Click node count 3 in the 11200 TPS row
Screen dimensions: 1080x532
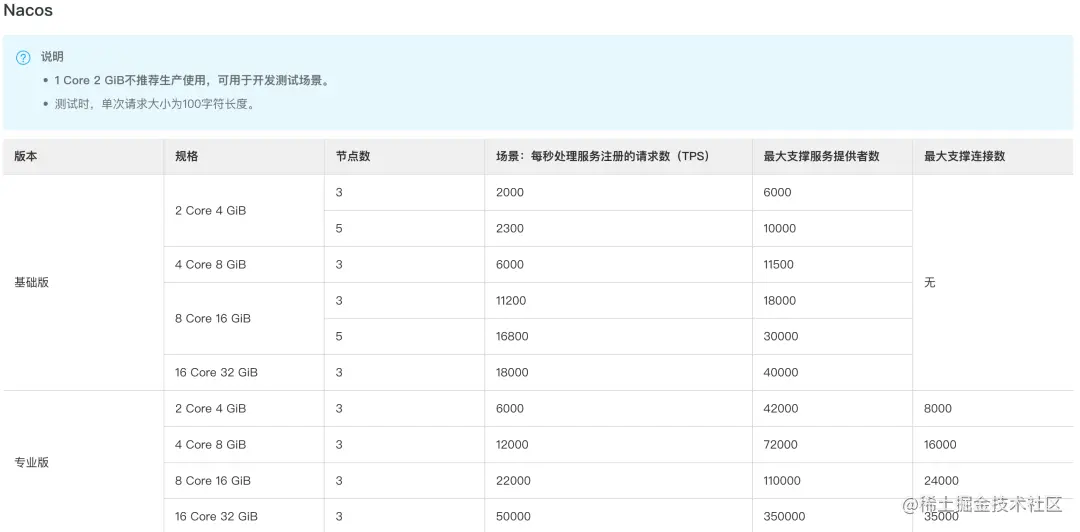click(x=339, y=300)
